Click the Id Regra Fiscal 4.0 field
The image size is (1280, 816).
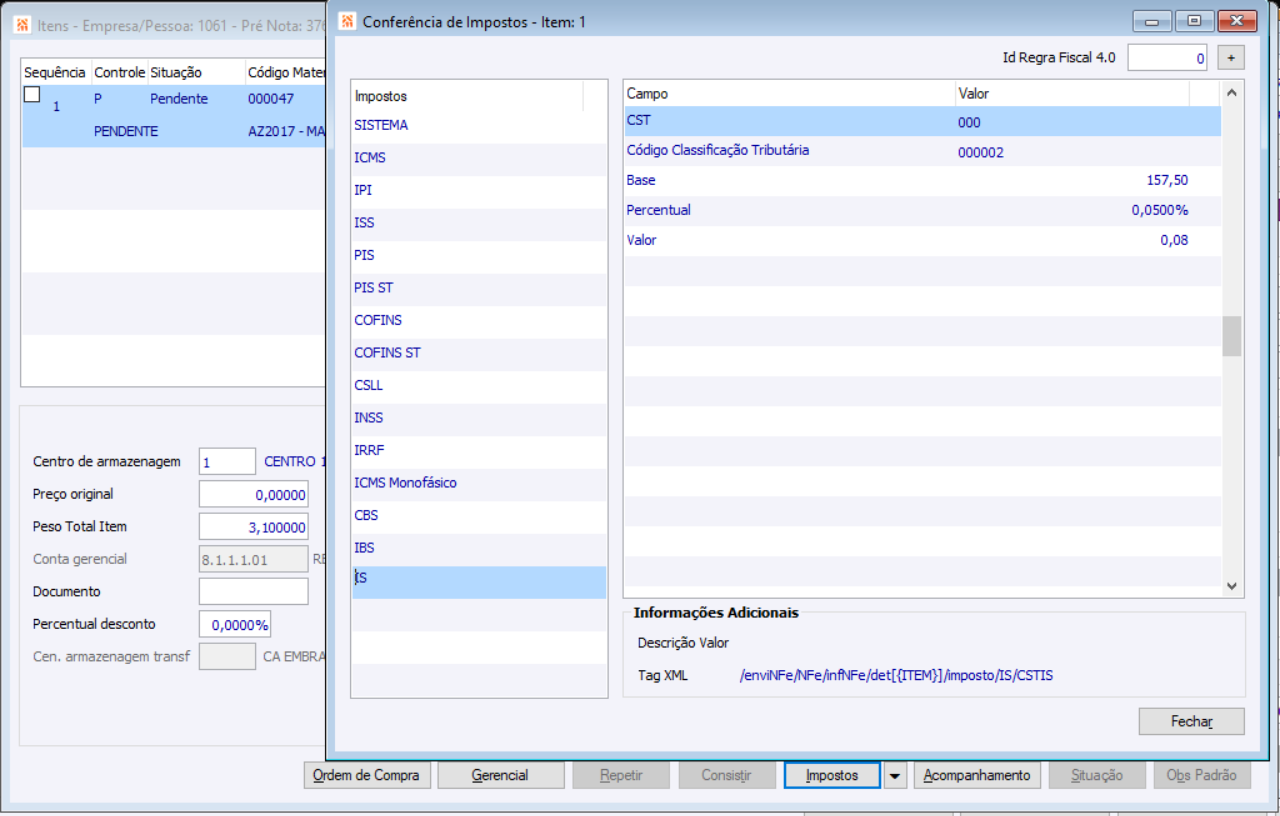coord(1167,58)
